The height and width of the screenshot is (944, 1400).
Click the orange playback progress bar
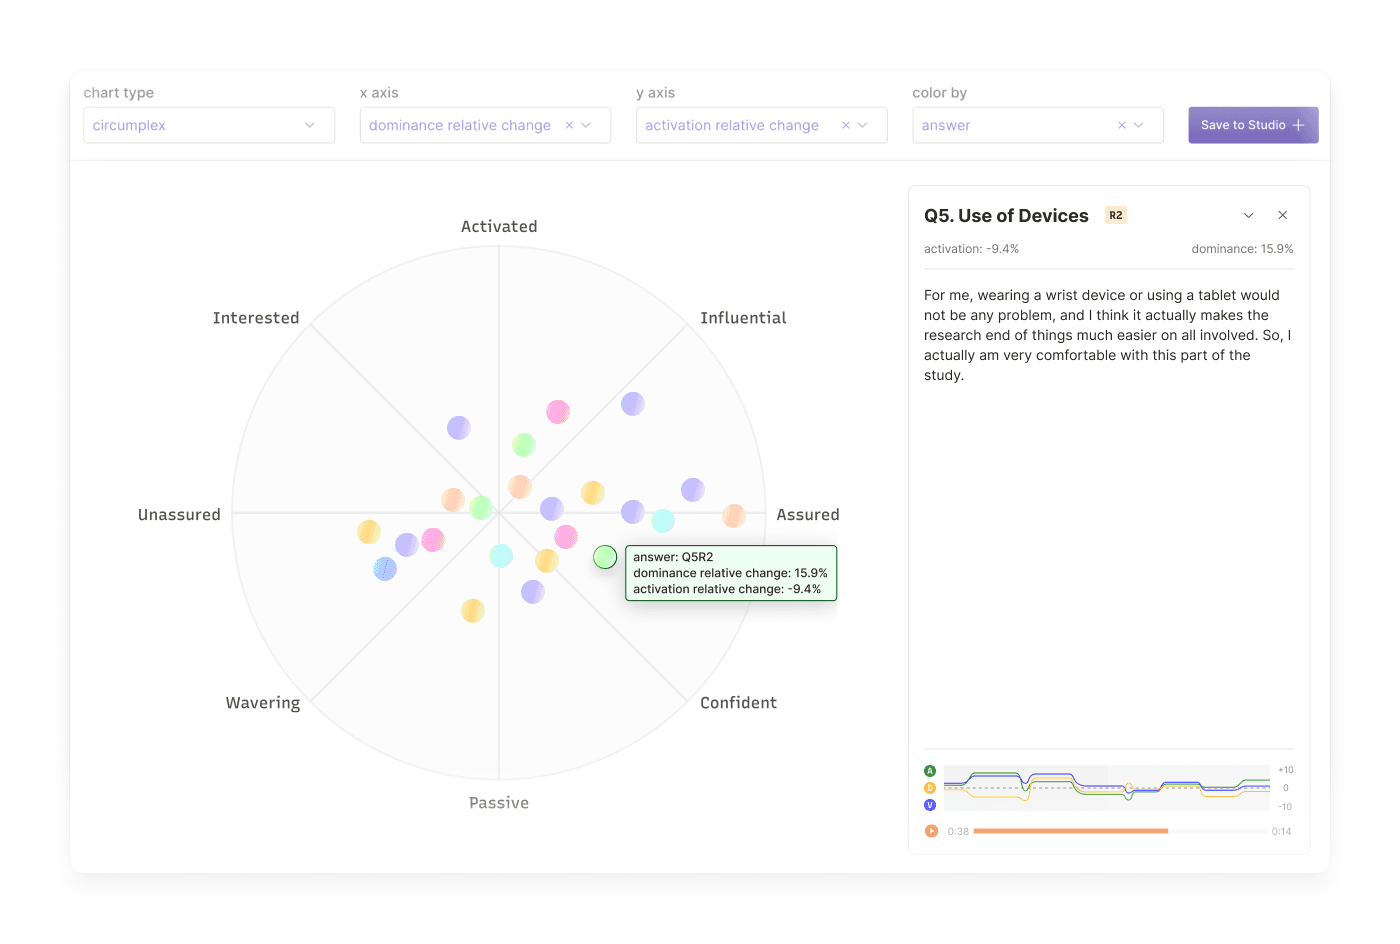click(1070, 830)
